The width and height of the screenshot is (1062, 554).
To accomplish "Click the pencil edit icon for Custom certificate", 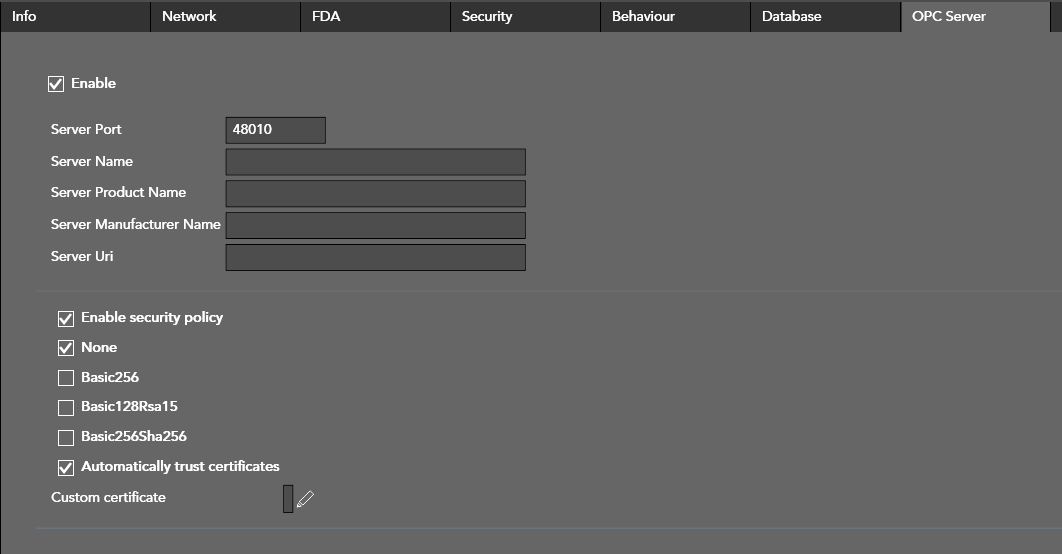I will (x=305, y=498).
